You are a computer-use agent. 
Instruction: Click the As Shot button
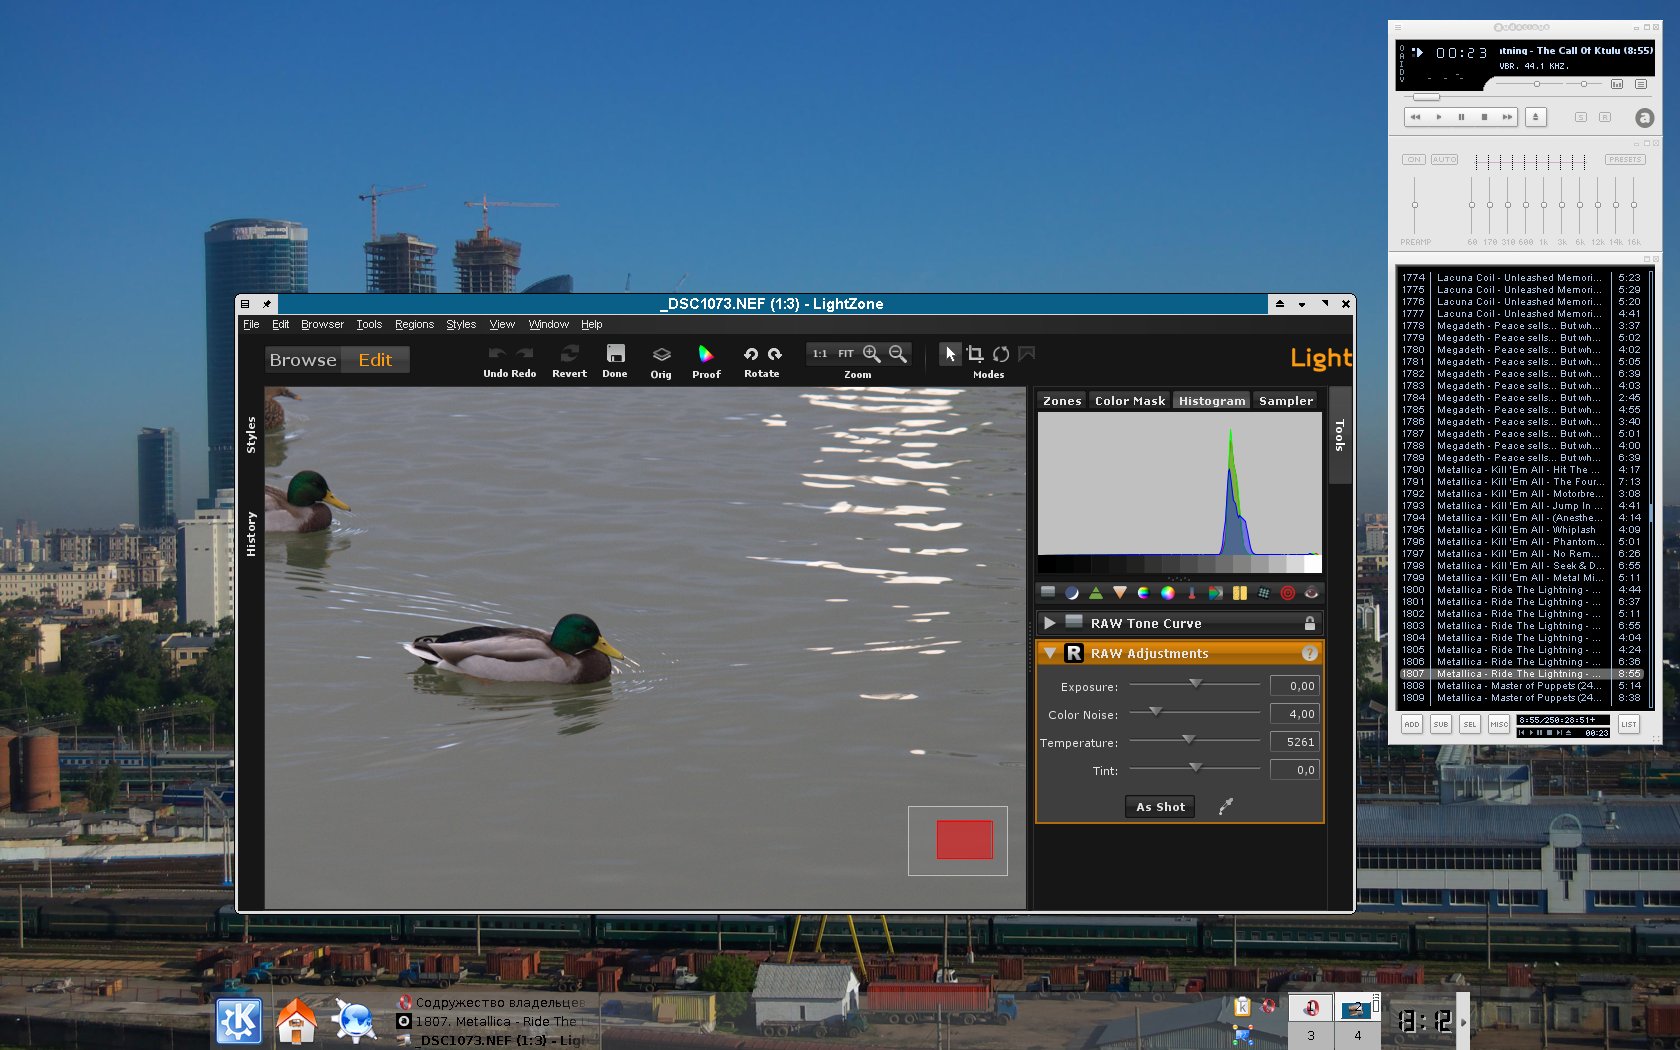pos(1160,807)
